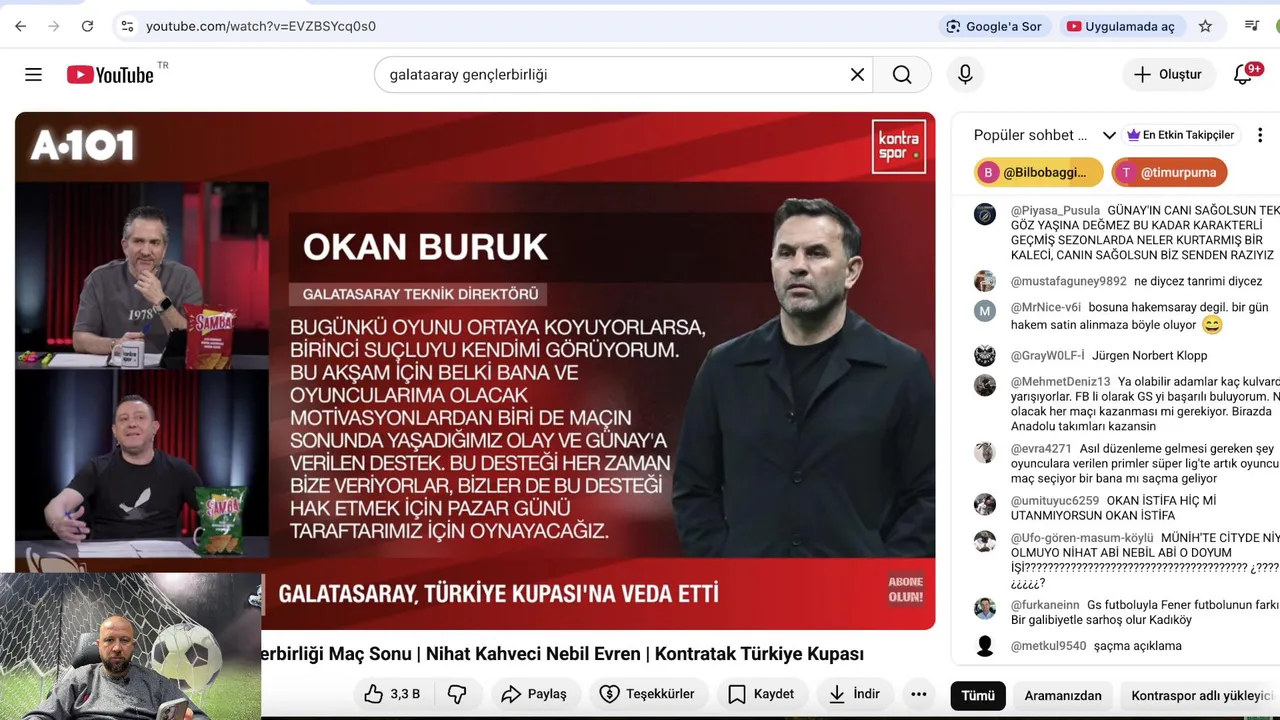Select Kontraspor adlı yükleyici filter tab
1280x720 pixels.
click(x=1201, y=696)
